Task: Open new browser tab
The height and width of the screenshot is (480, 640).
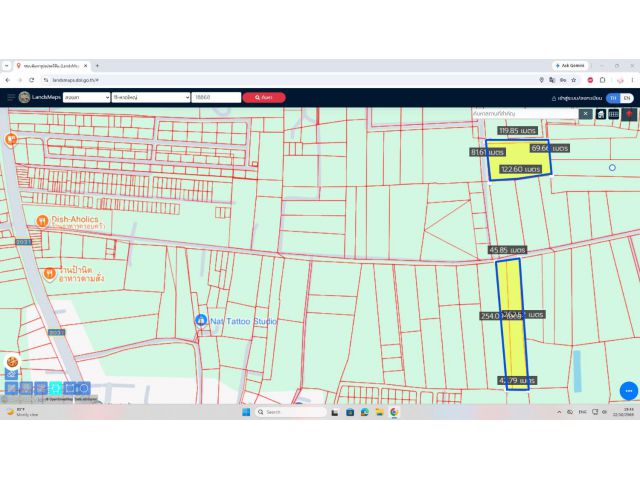Action: point(97,65)
